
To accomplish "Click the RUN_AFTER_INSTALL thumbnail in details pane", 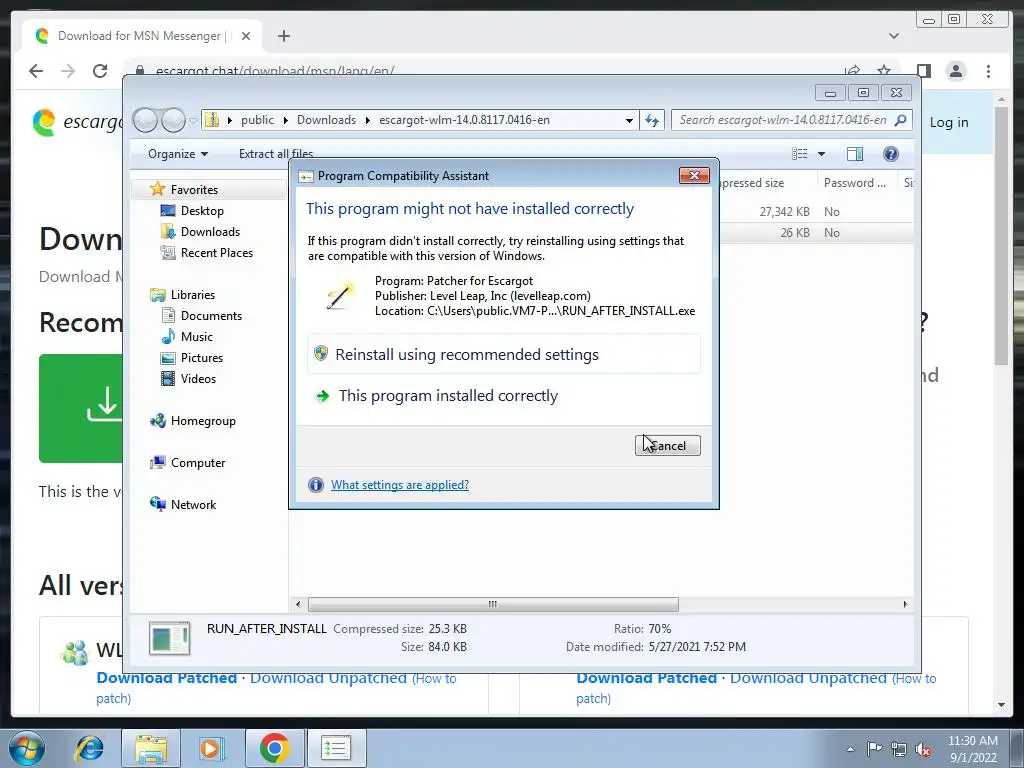I will (169, 638).
